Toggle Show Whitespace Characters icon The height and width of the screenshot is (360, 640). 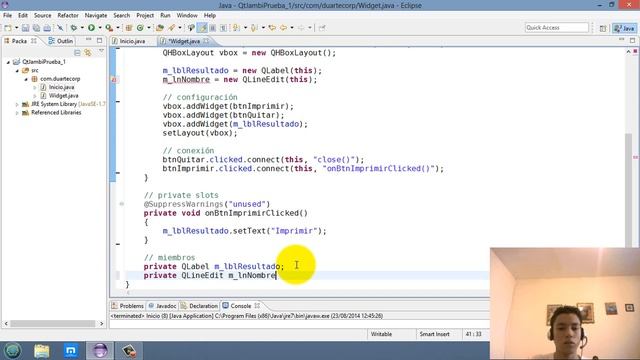click(223, 28)
